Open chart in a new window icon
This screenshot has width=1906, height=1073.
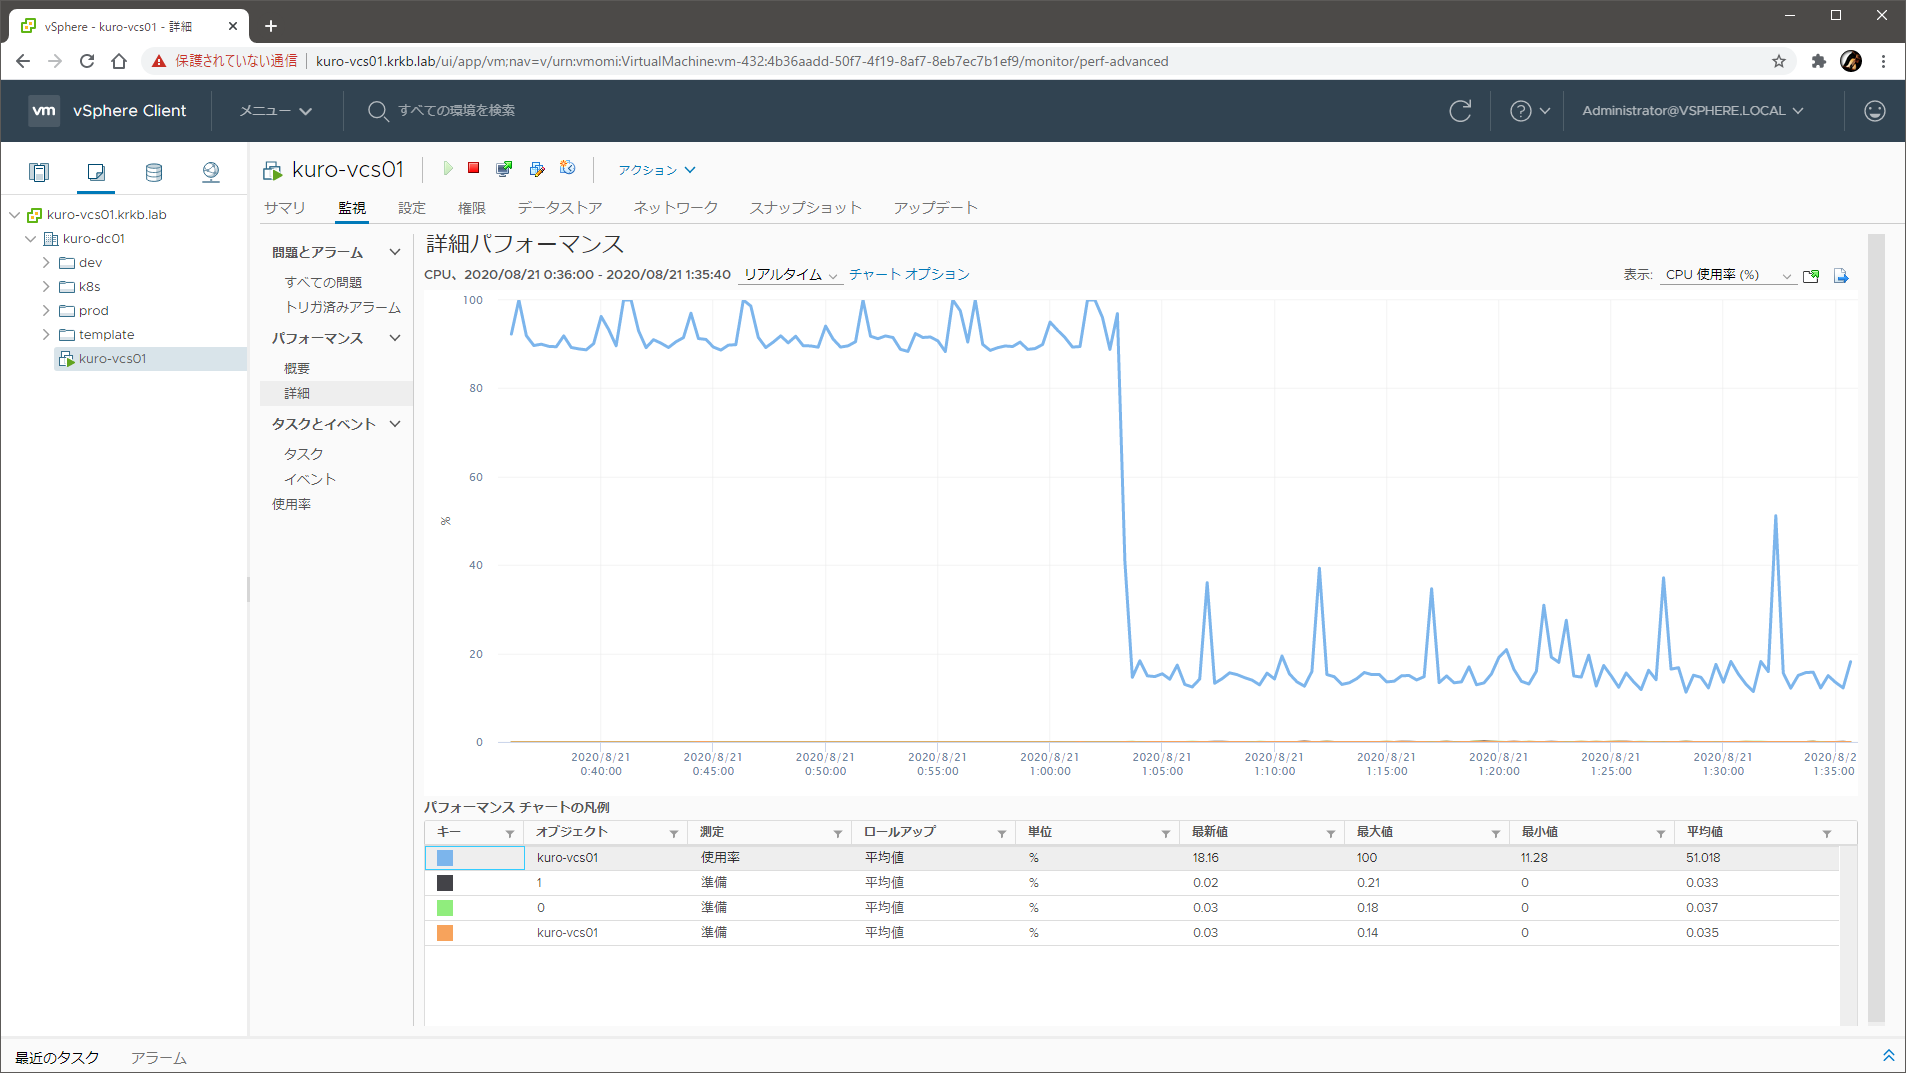click(1811, 276)
